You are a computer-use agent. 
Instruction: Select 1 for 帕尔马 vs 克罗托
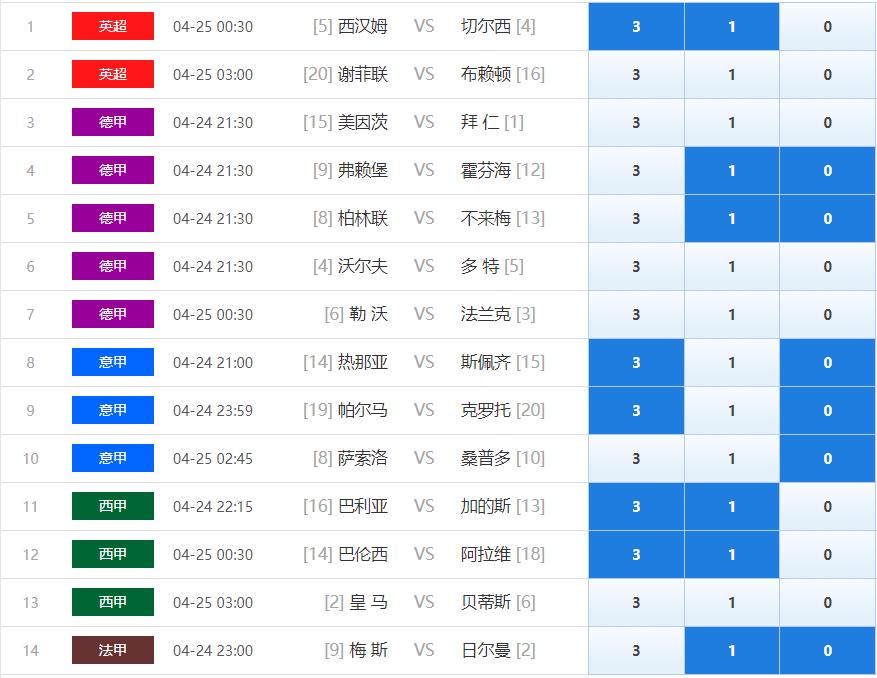[732, 411]
